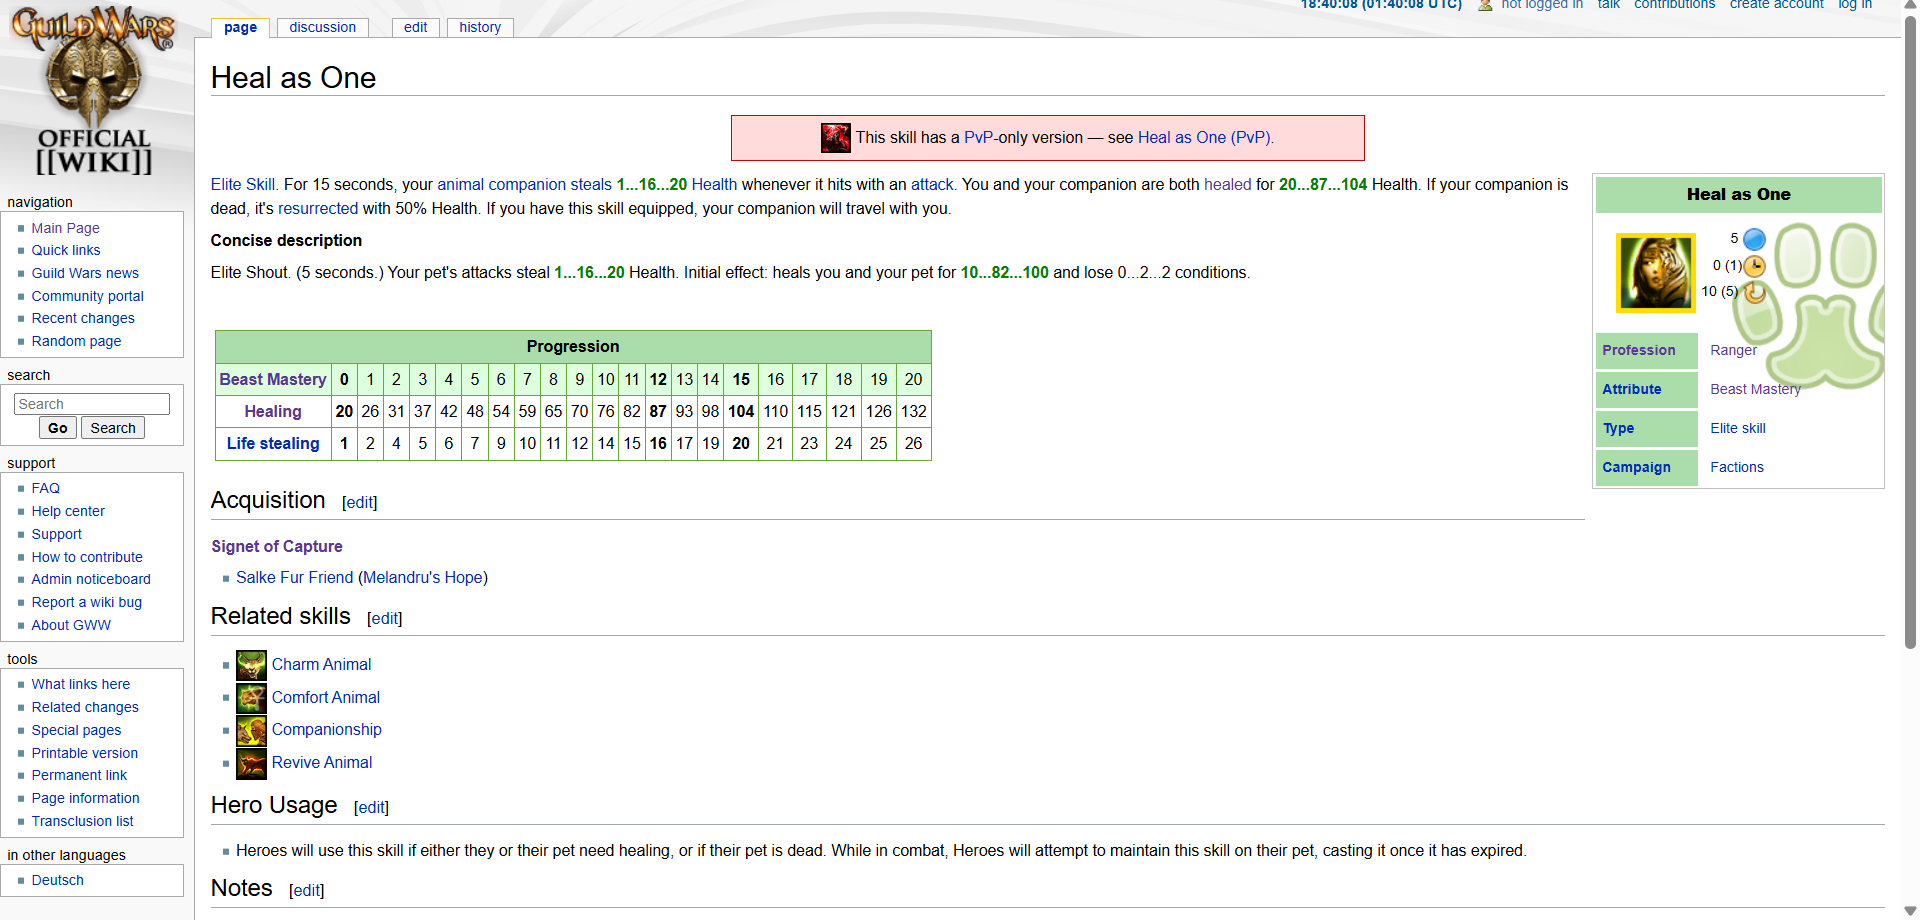
Task: Click Ranger profession in the infobox
Action: 1733,351
